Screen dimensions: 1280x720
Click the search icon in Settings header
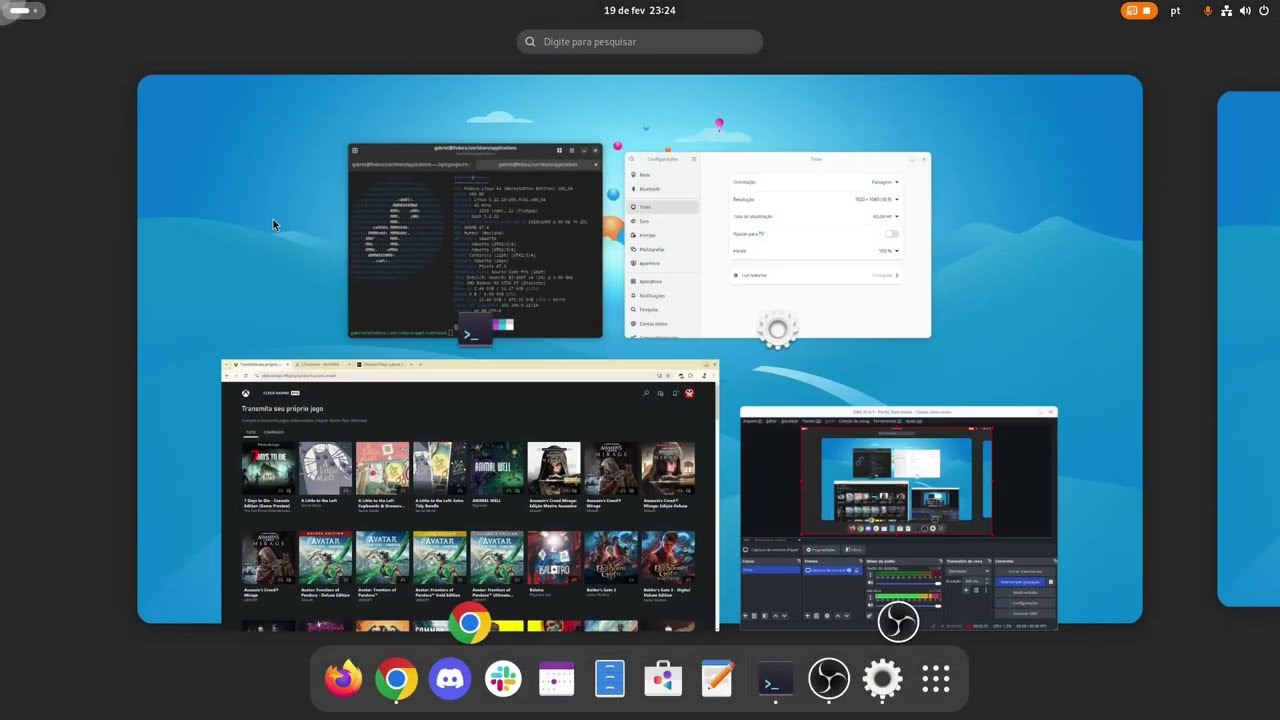click(x=632, y=159)
